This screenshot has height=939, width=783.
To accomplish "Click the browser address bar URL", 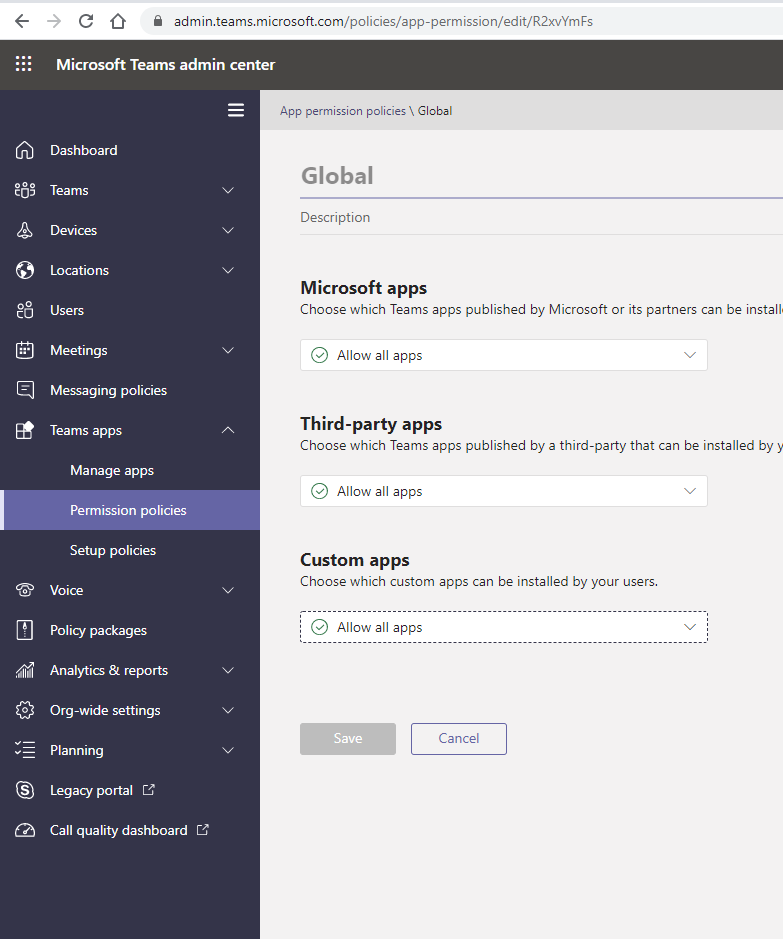I will coord(383,22).
